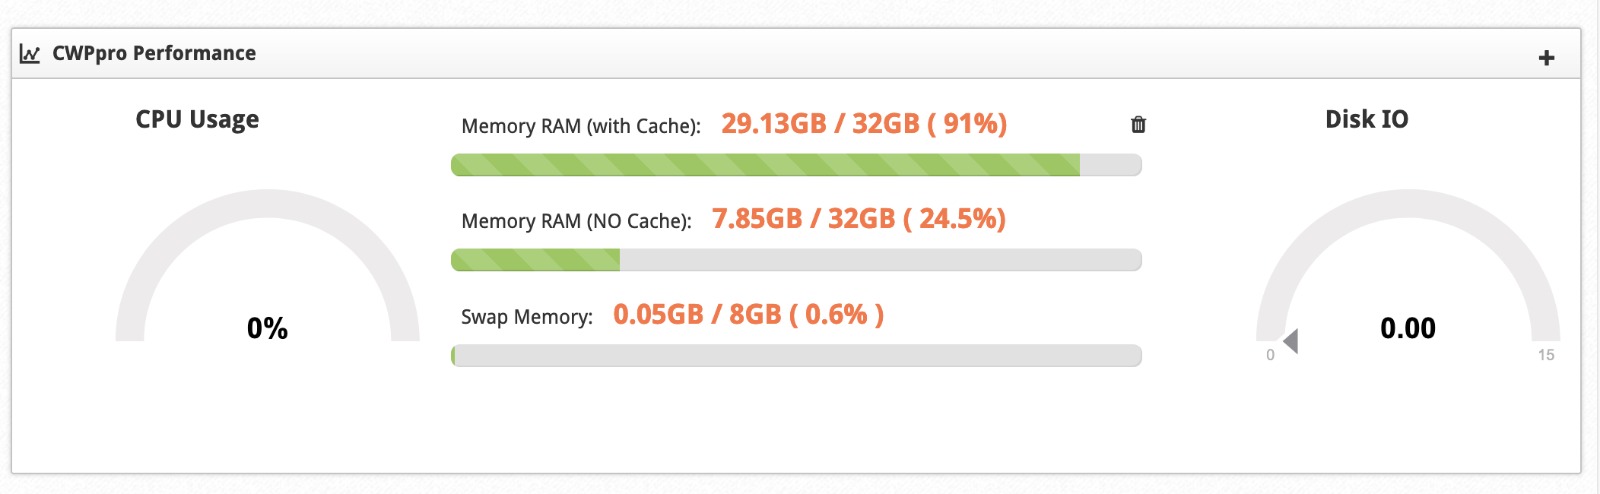The image size is (1600, 494).
Task: Click the trash icon to clear RAM cache
Action: pyautogui.click(x=1138, y=125)
